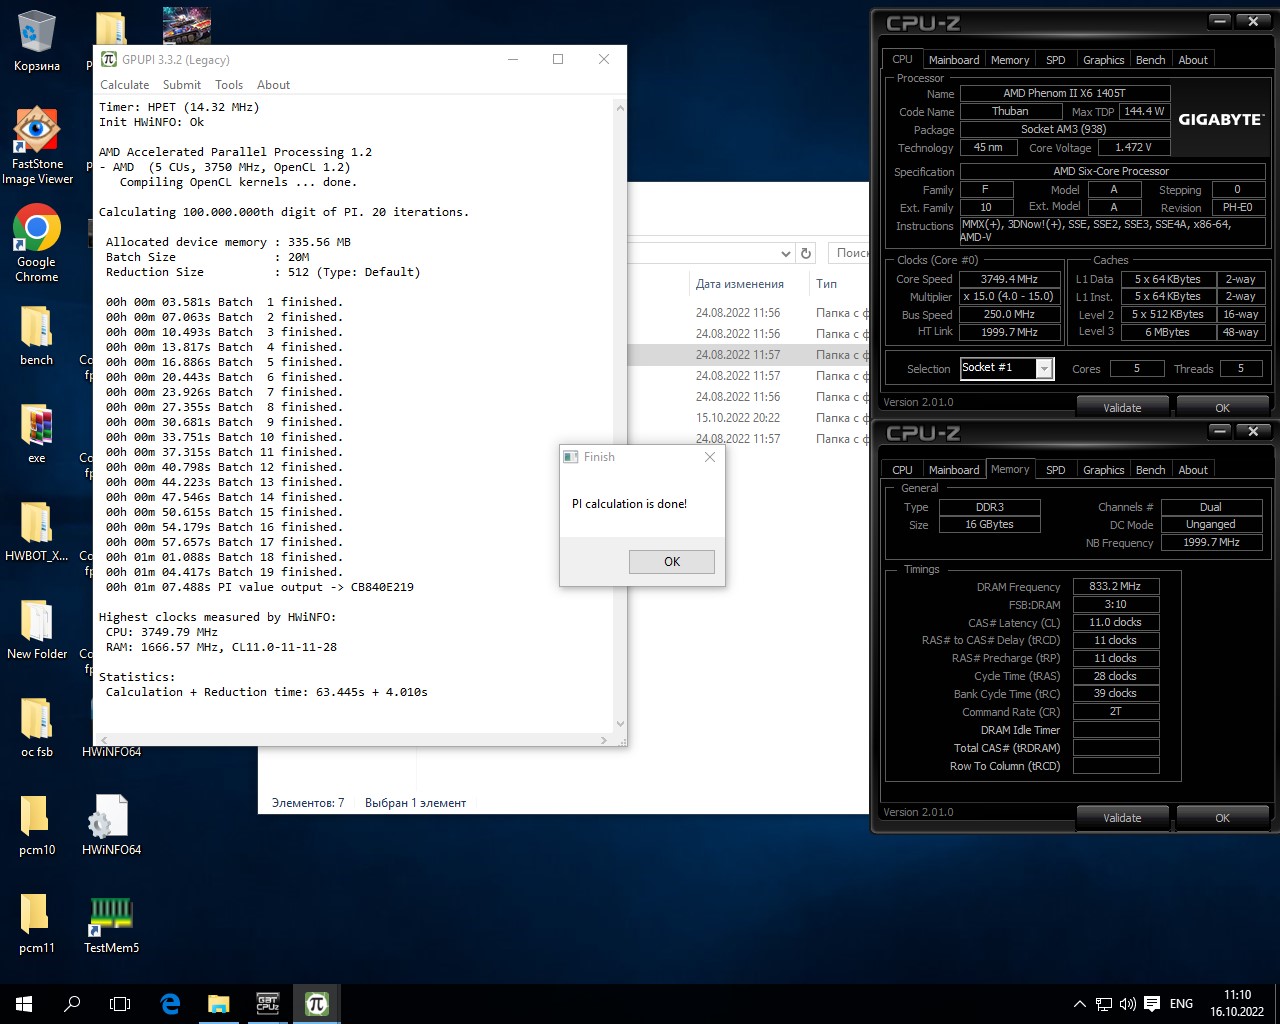This screenshot has height=1024, width=1280.
Task: Switch to CPU-Z on the taskbar
Action: [268, 1004]
